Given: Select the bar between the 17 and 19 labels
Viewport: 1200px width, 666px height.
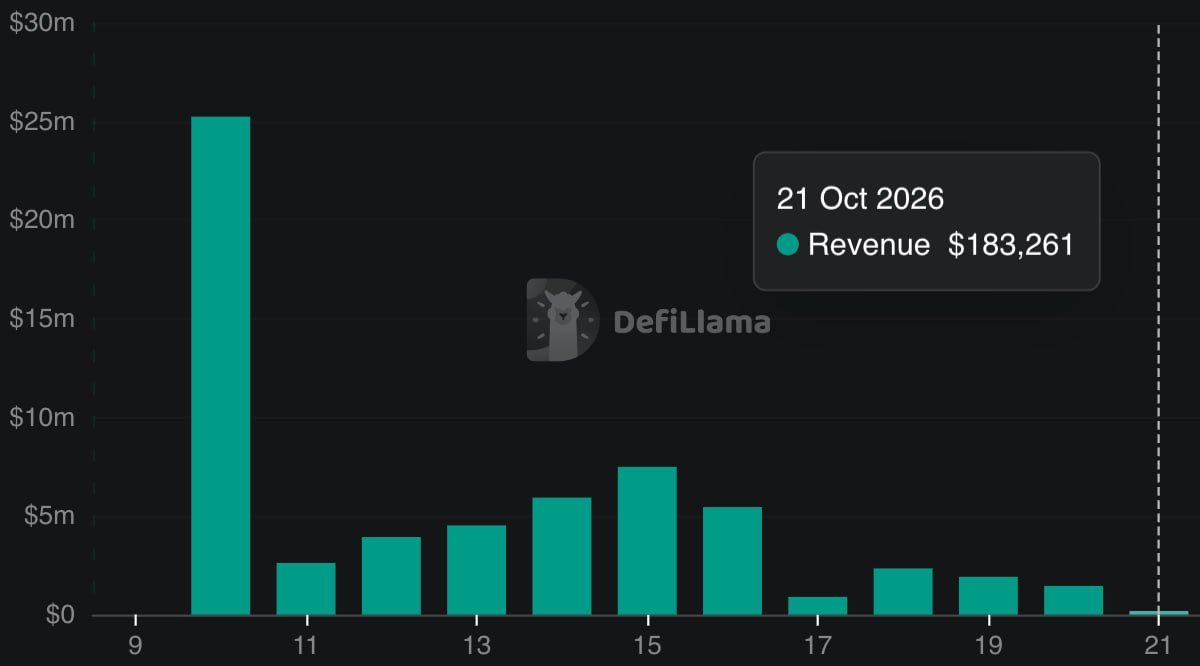Looking at the screenshot, I should click(x=903, y=592).
